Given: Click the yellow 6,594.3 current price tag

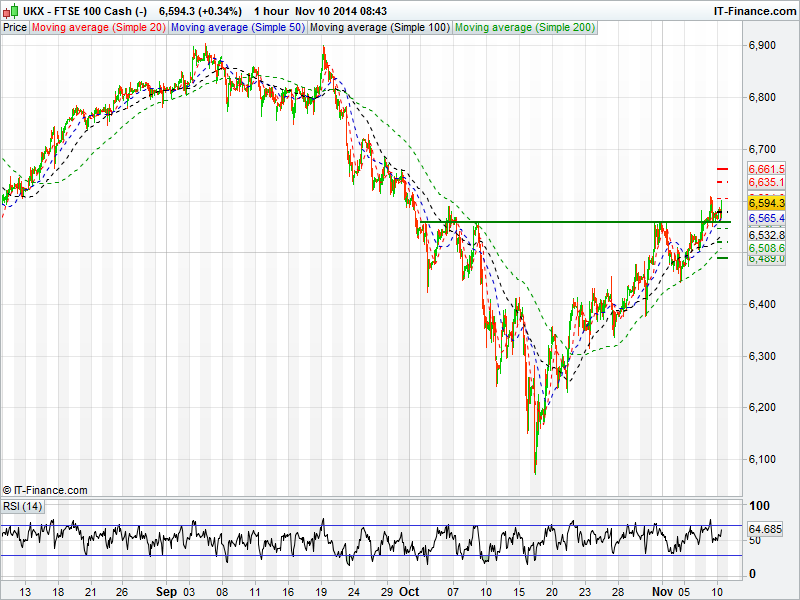Looking at the screenshot, I should (x=766, y=203).
